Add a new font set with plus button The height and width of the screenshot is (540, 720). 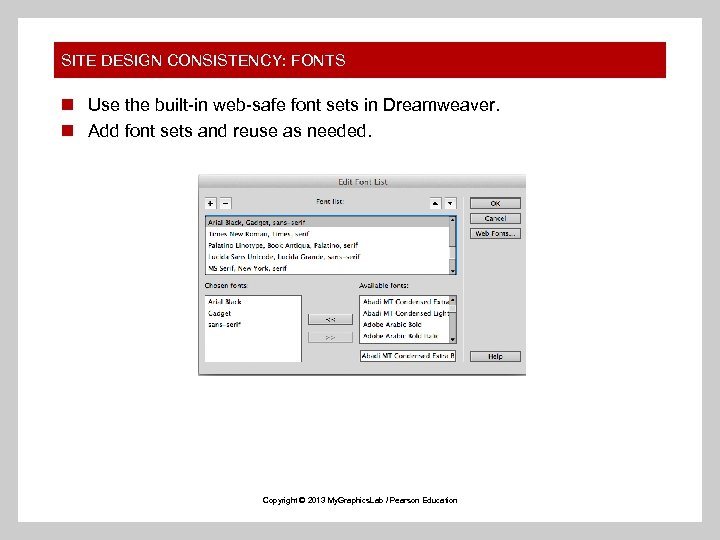coord(210,203)
